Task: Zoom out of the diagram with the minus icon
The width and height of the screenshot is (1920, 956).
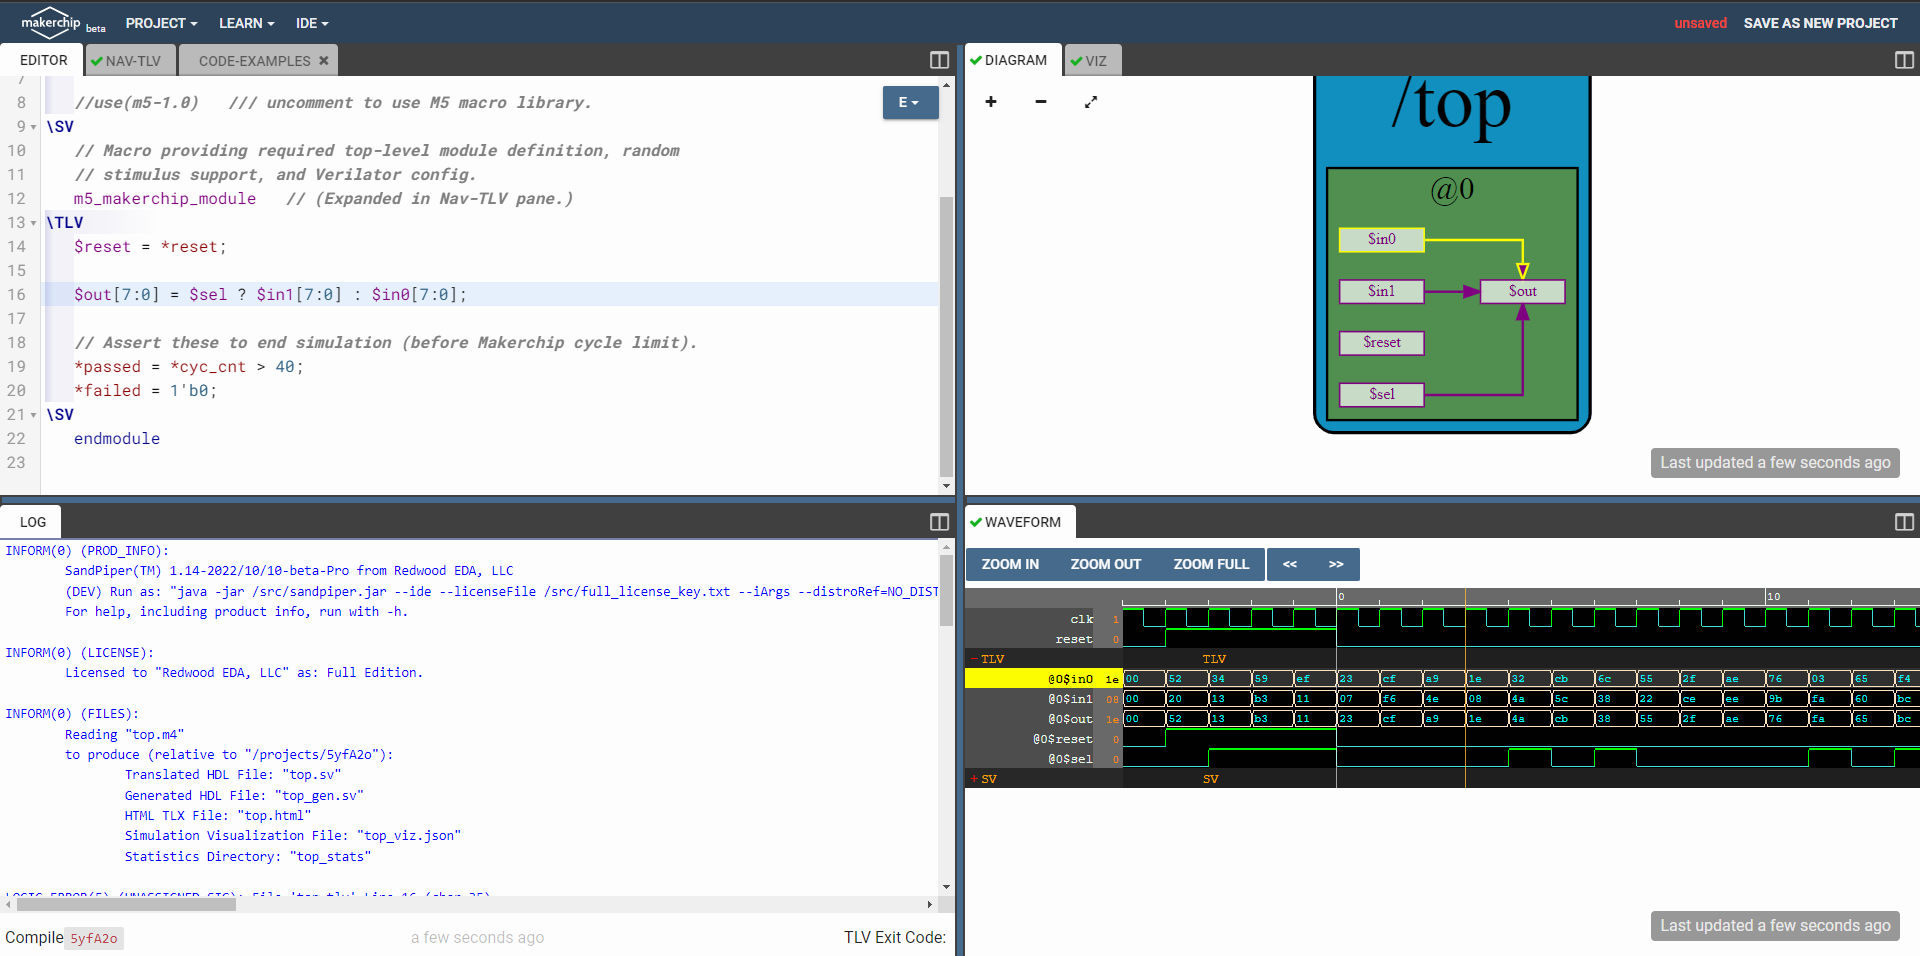Action: pos(1040,102)
